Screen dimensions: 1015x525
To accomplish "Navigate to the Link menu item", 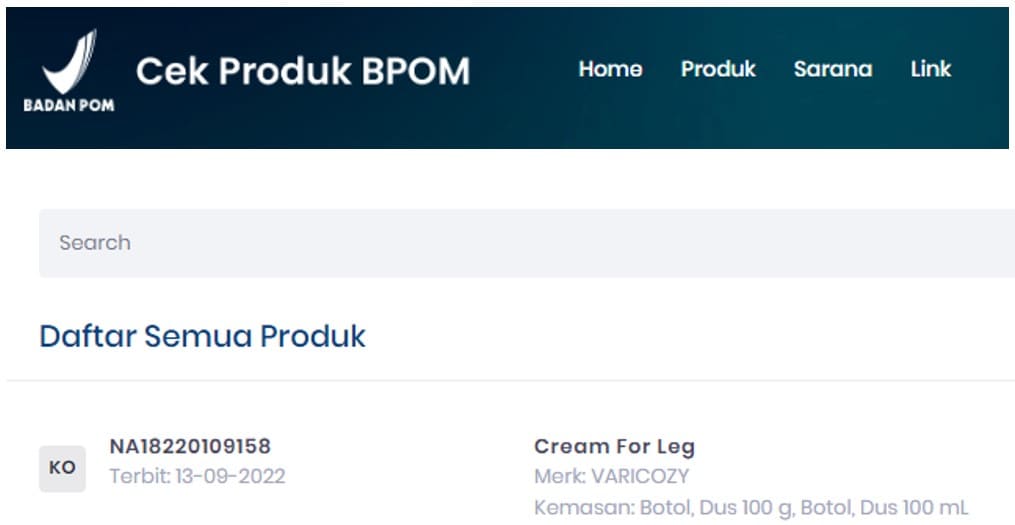I will tap(930, 69).
